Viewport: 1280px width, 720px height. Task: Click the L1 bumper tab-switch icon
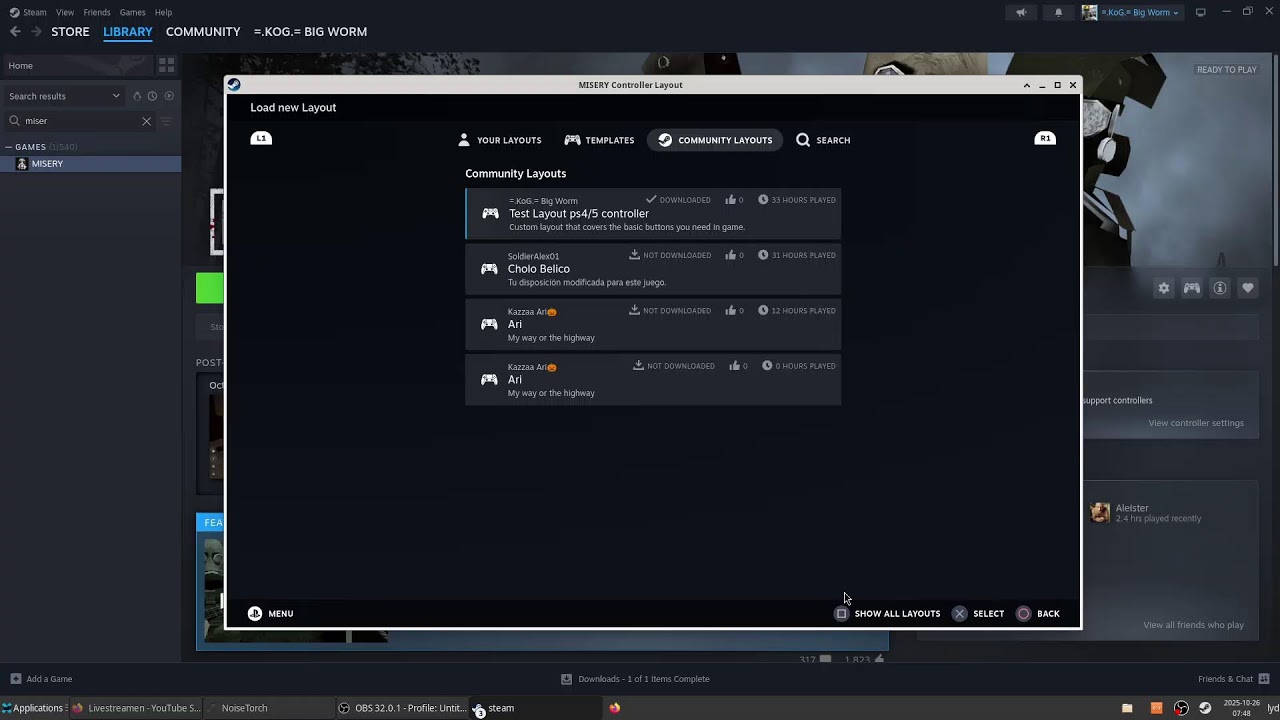click(x=261, y=138)
